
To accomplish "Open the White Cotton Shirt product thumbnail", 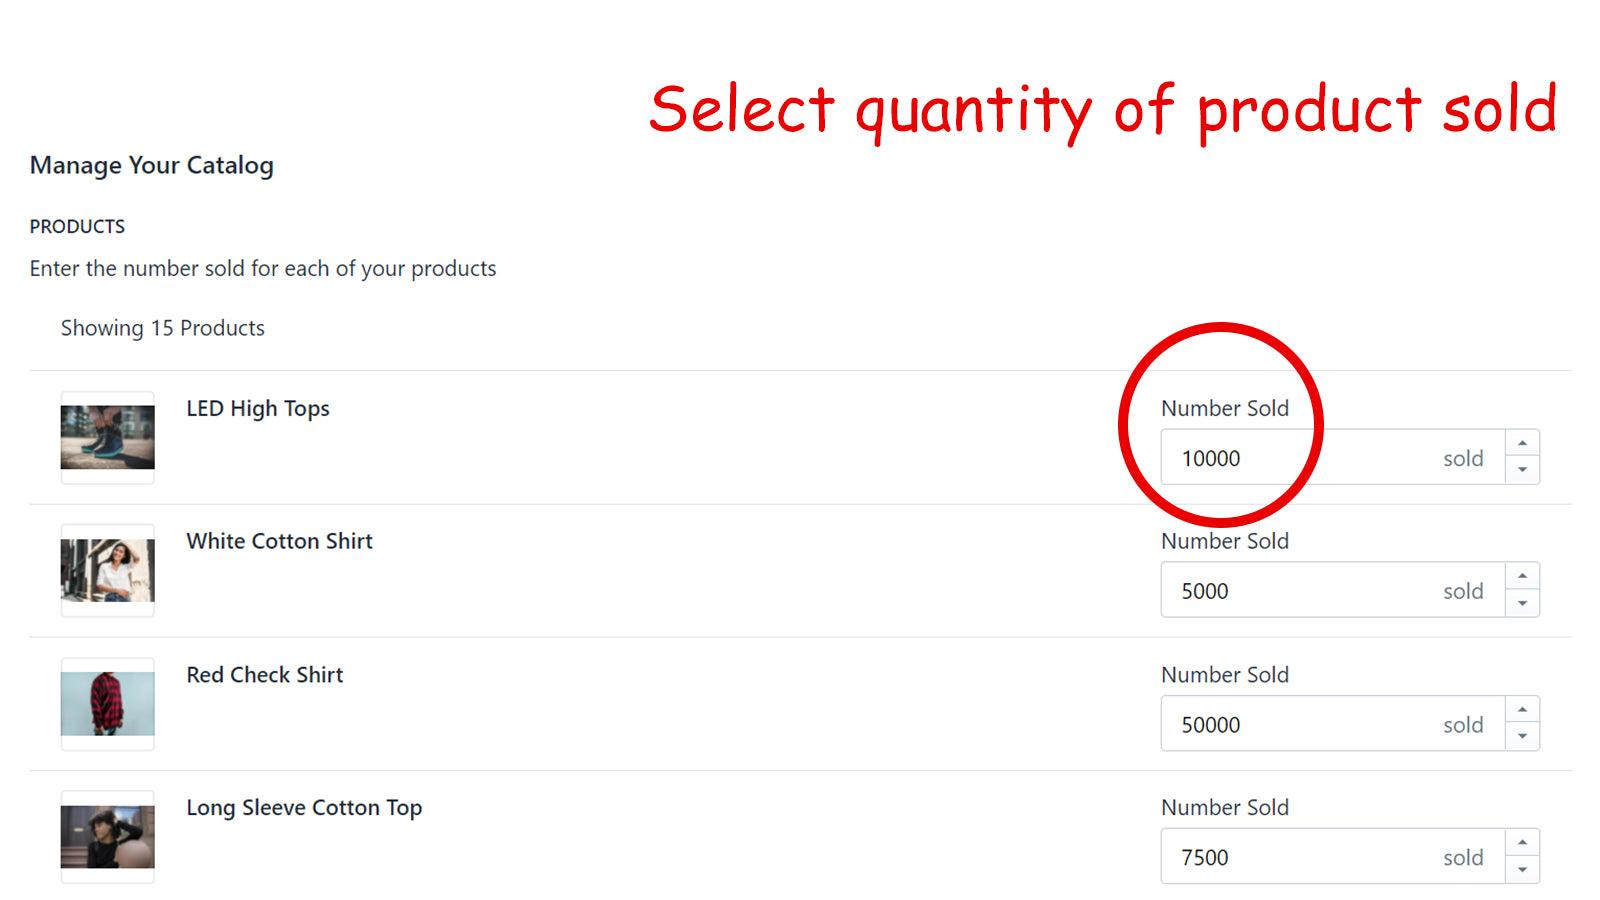I will [x=107, y=569].
